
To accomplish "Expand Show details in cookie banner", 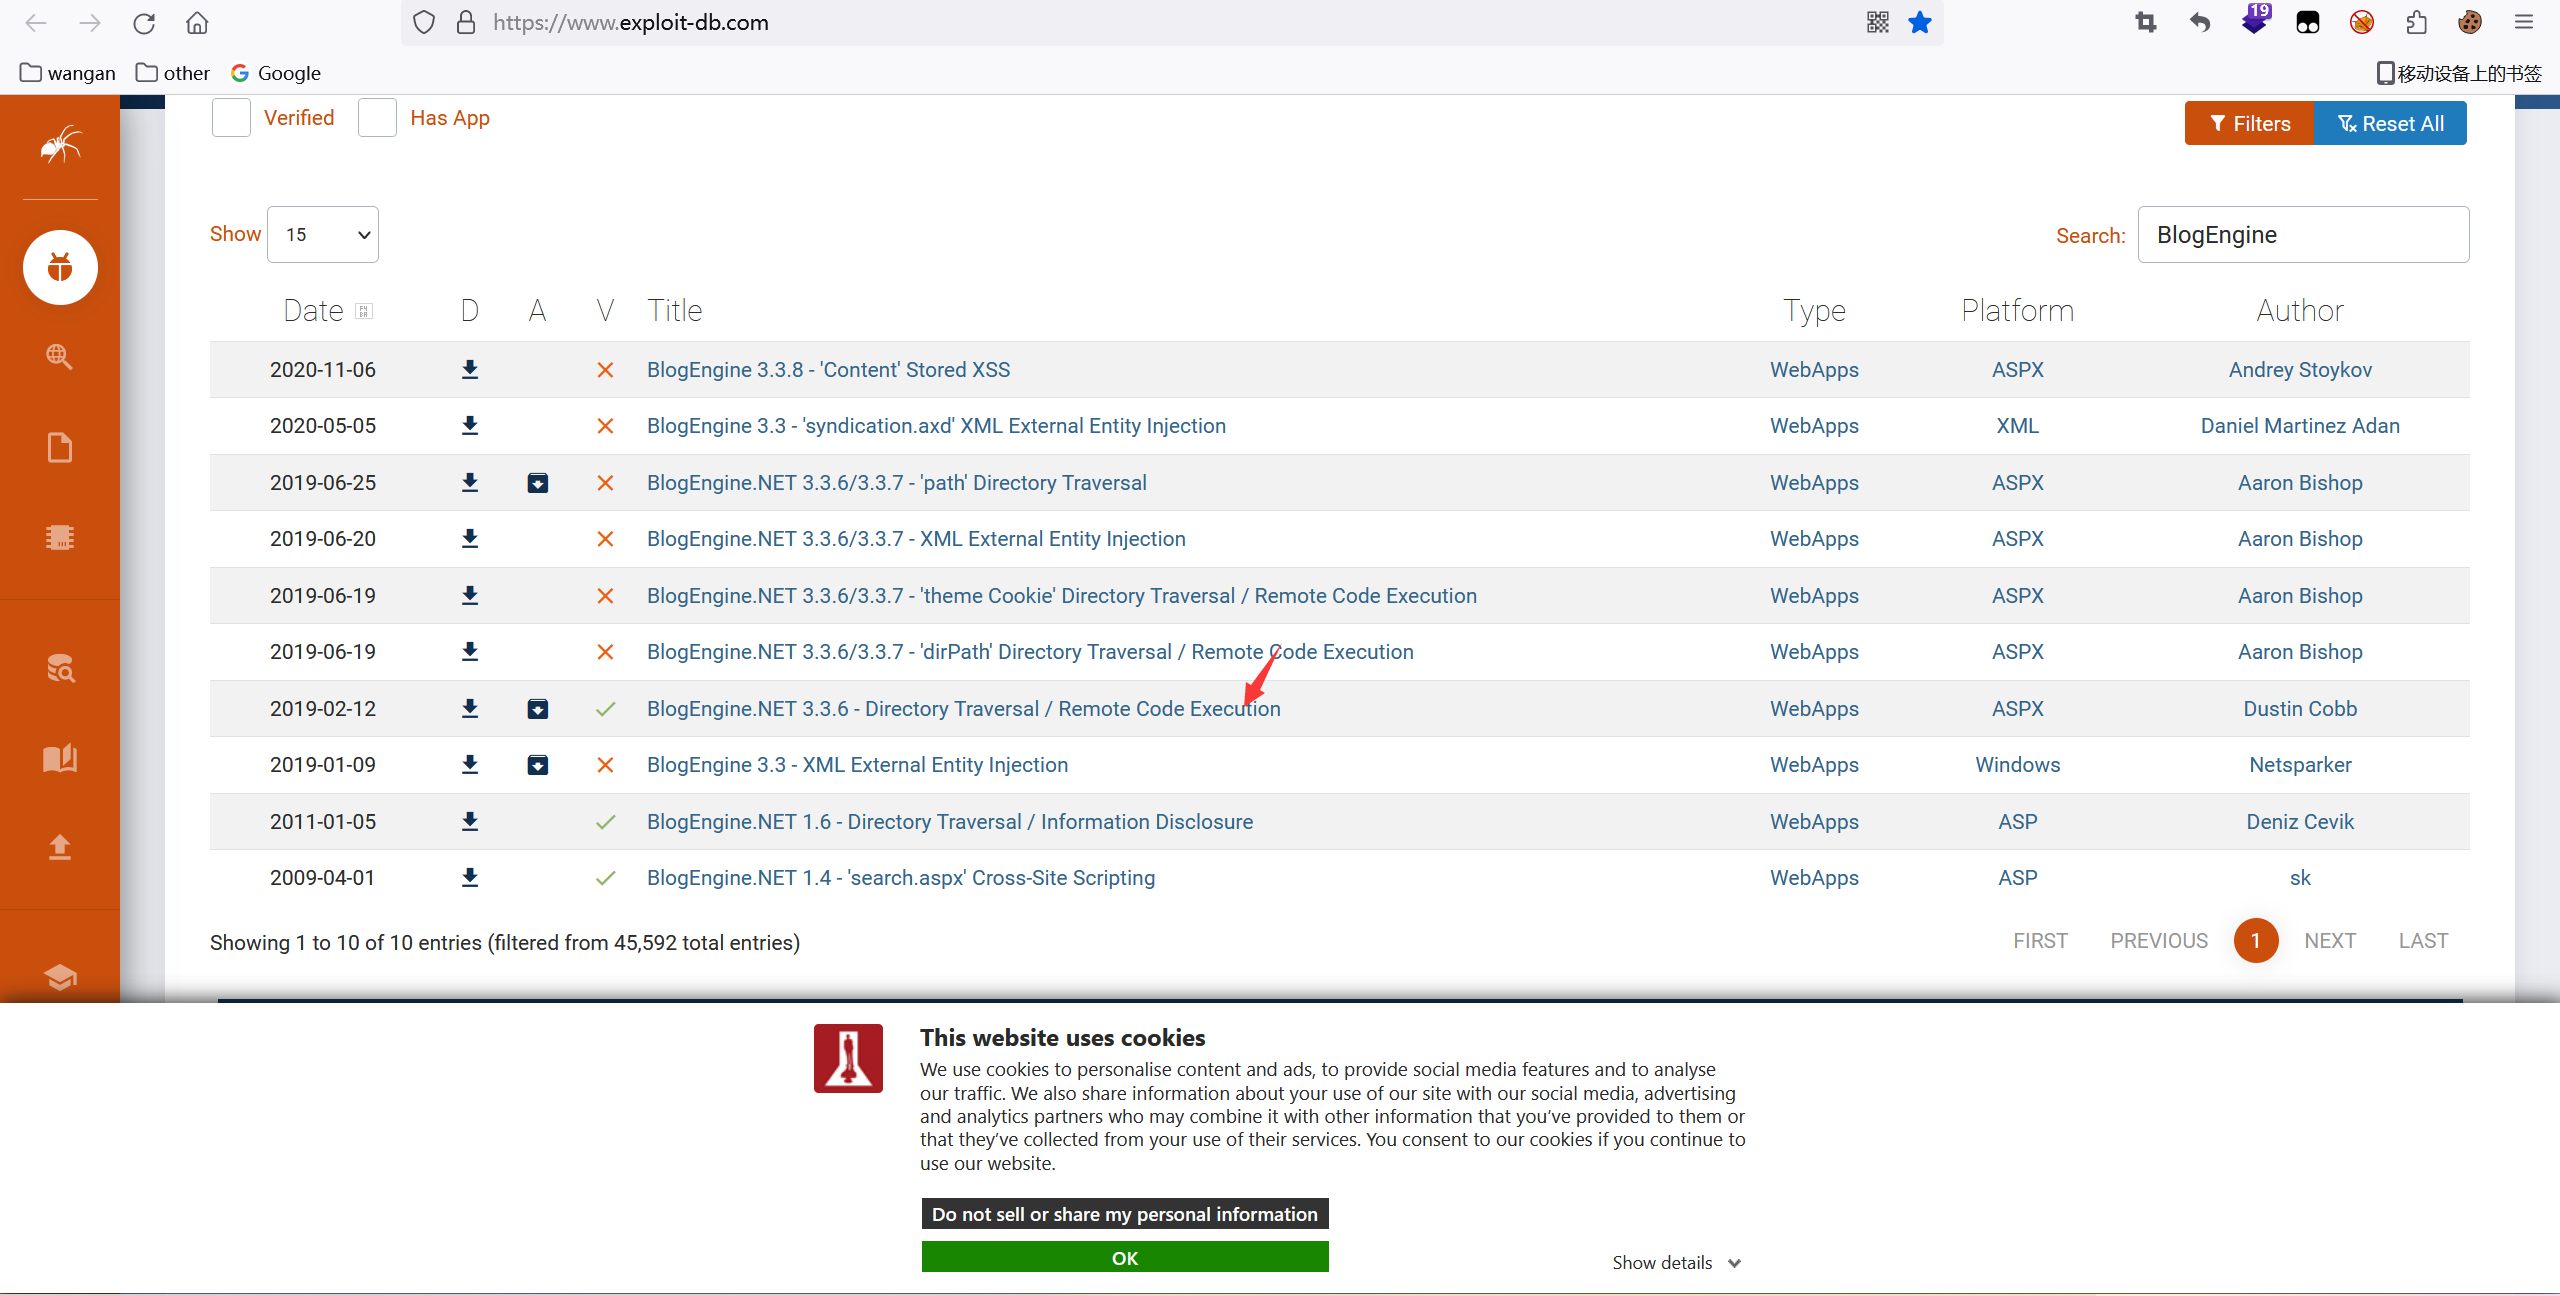I will click(1676, 1262).
